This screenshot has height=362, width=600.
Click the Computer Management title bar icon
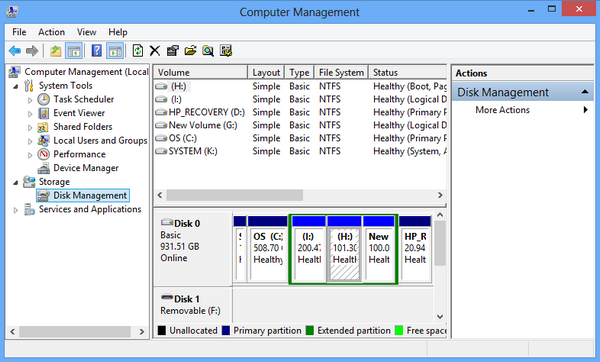12,12
